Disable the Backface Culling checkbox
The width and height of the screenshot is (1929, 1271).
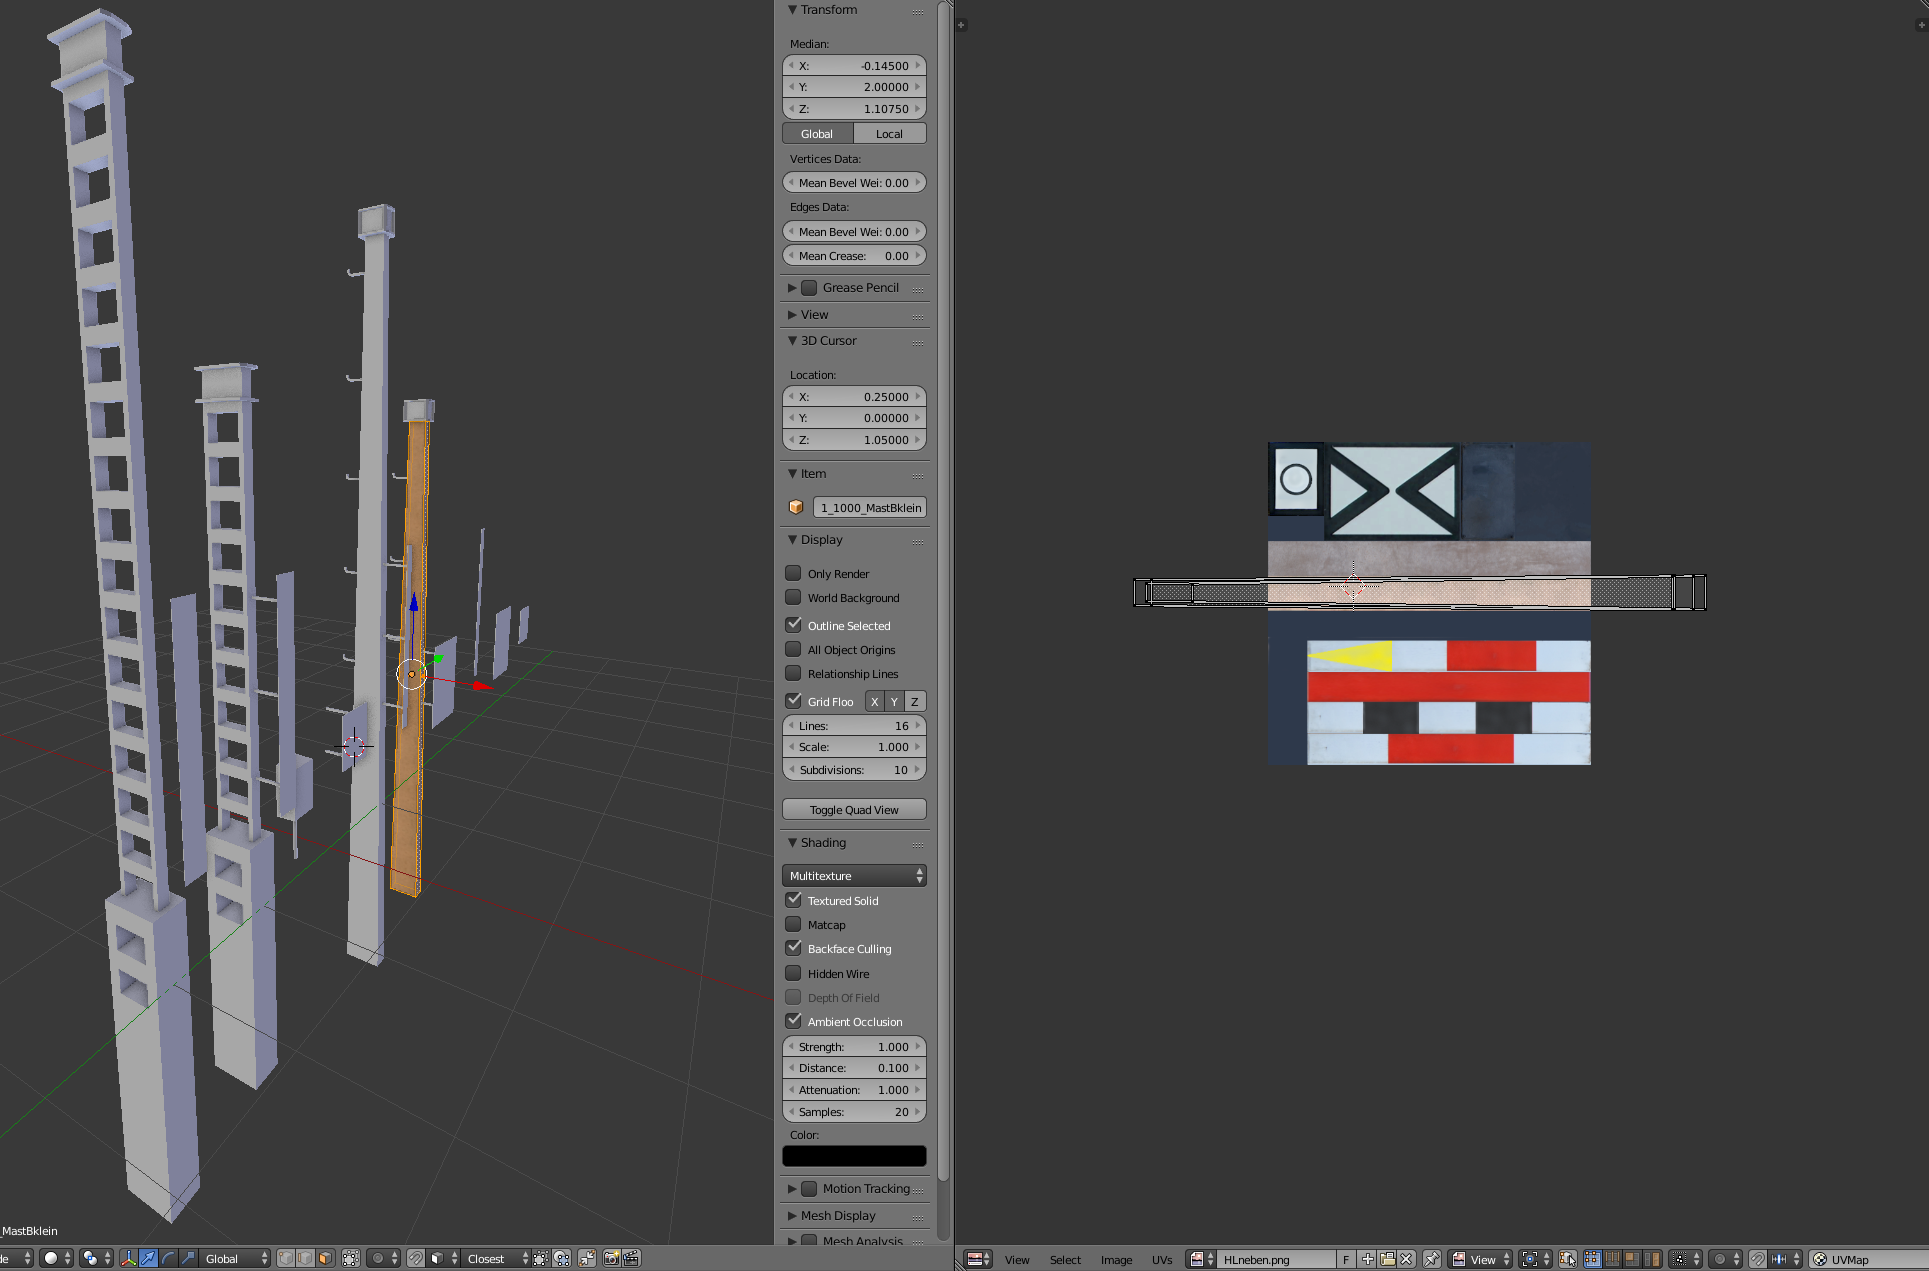(794, 948)
